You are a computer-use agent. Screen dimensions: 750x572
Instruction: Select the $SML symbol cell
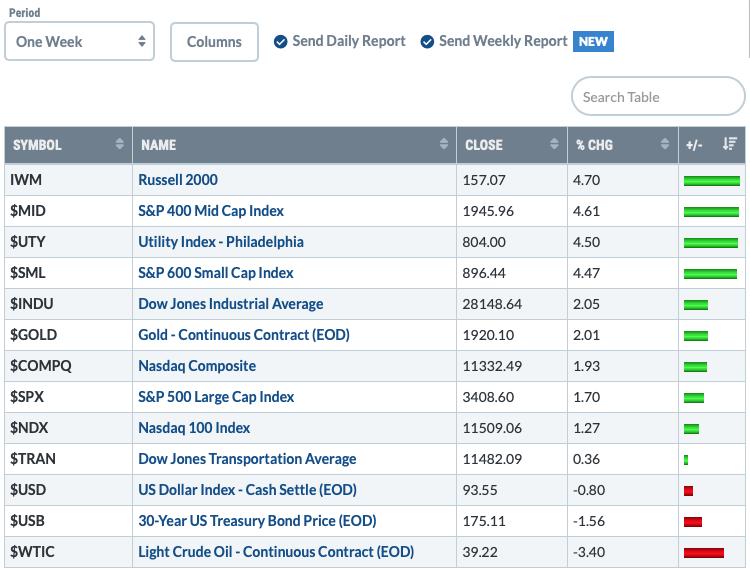(x=68, y=273)
